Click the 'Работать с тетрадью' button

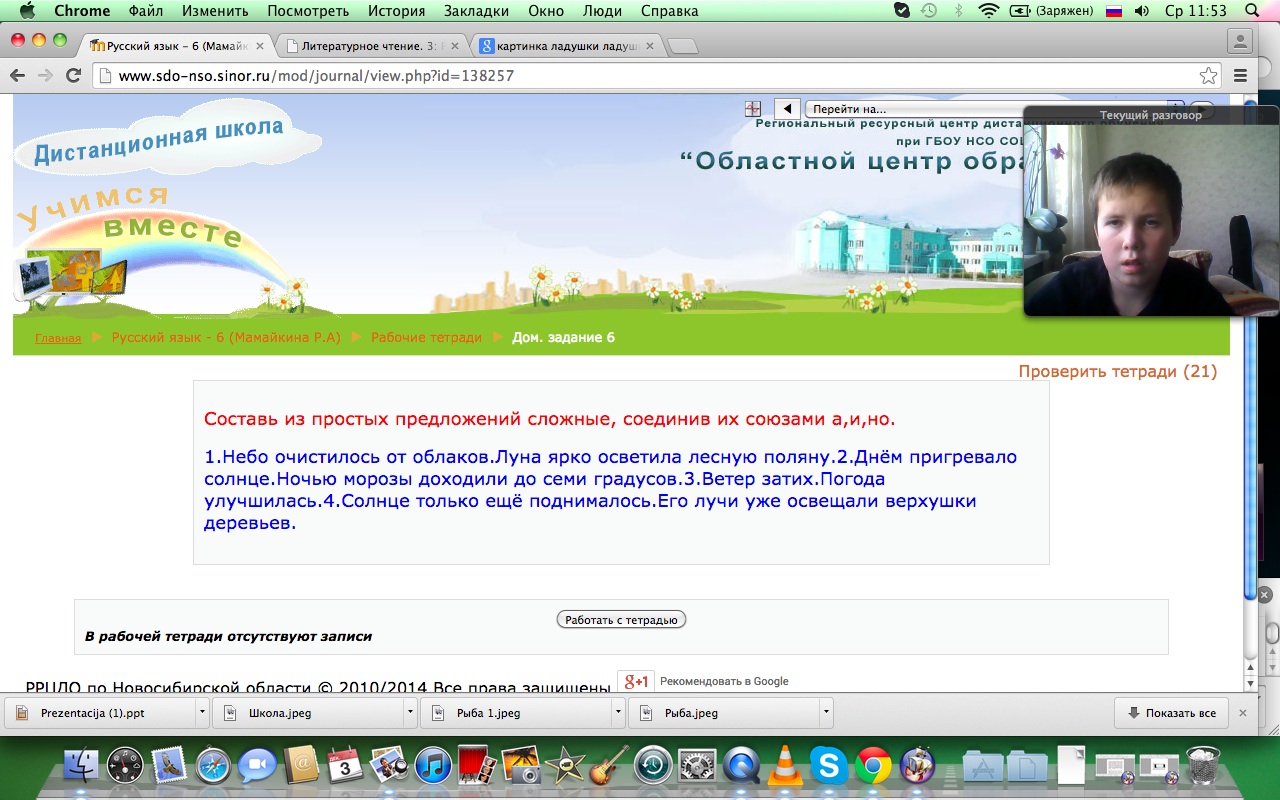click(621, 620)
